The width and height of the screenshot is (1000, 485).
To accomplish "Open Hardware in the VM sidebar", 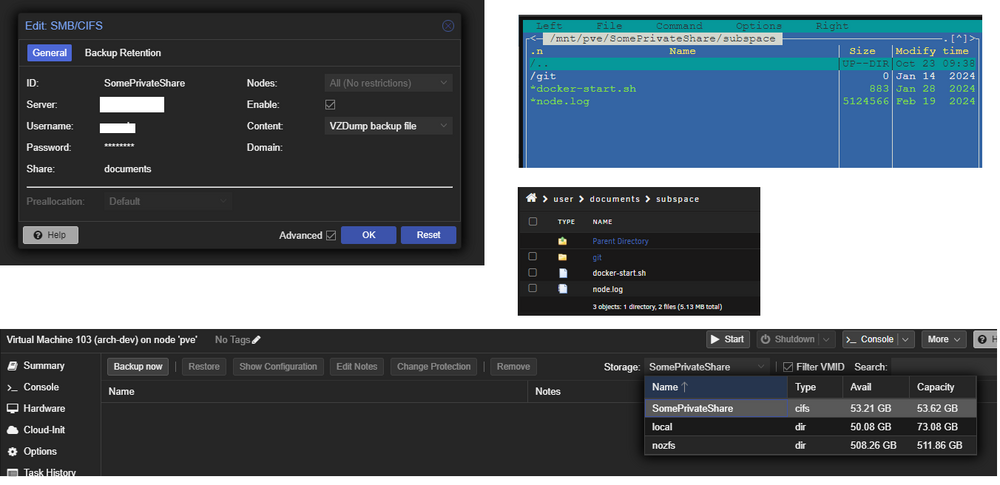I will (44, 408).
